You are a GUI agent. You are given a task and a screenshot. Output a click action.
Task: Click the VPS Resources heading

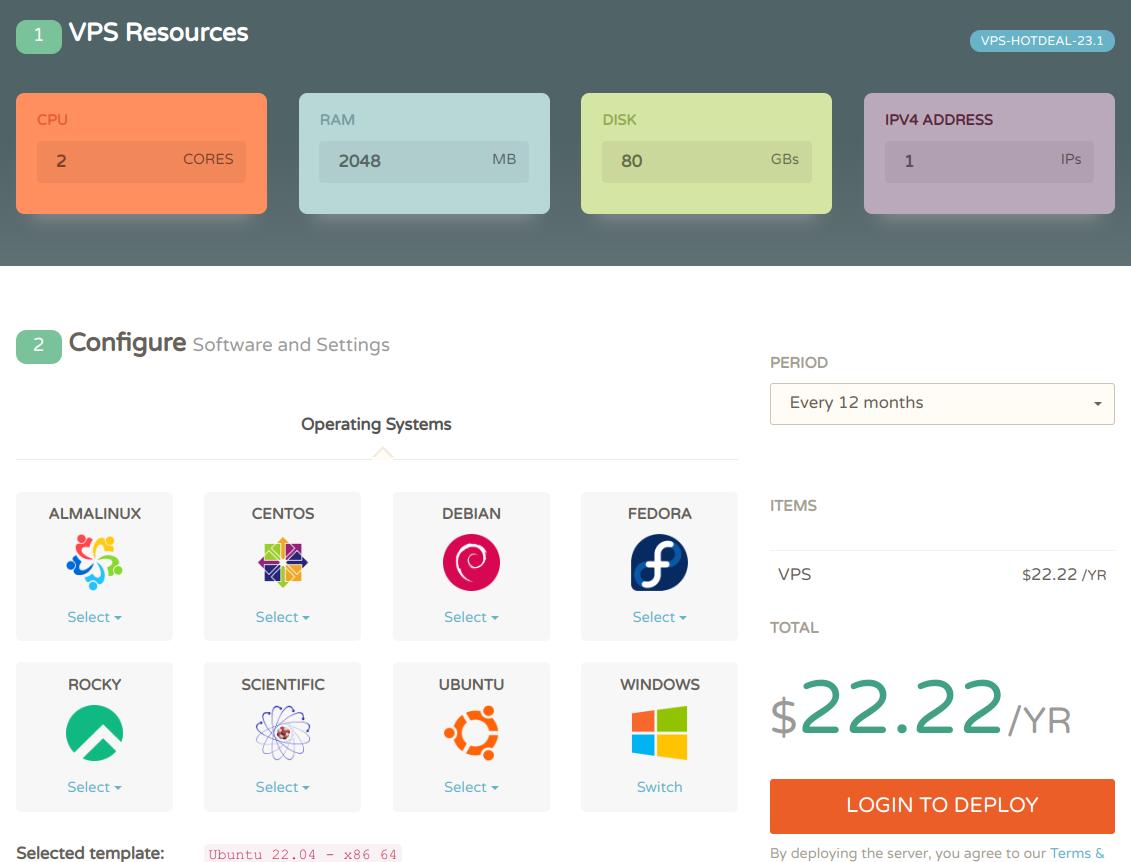[159, 32]
